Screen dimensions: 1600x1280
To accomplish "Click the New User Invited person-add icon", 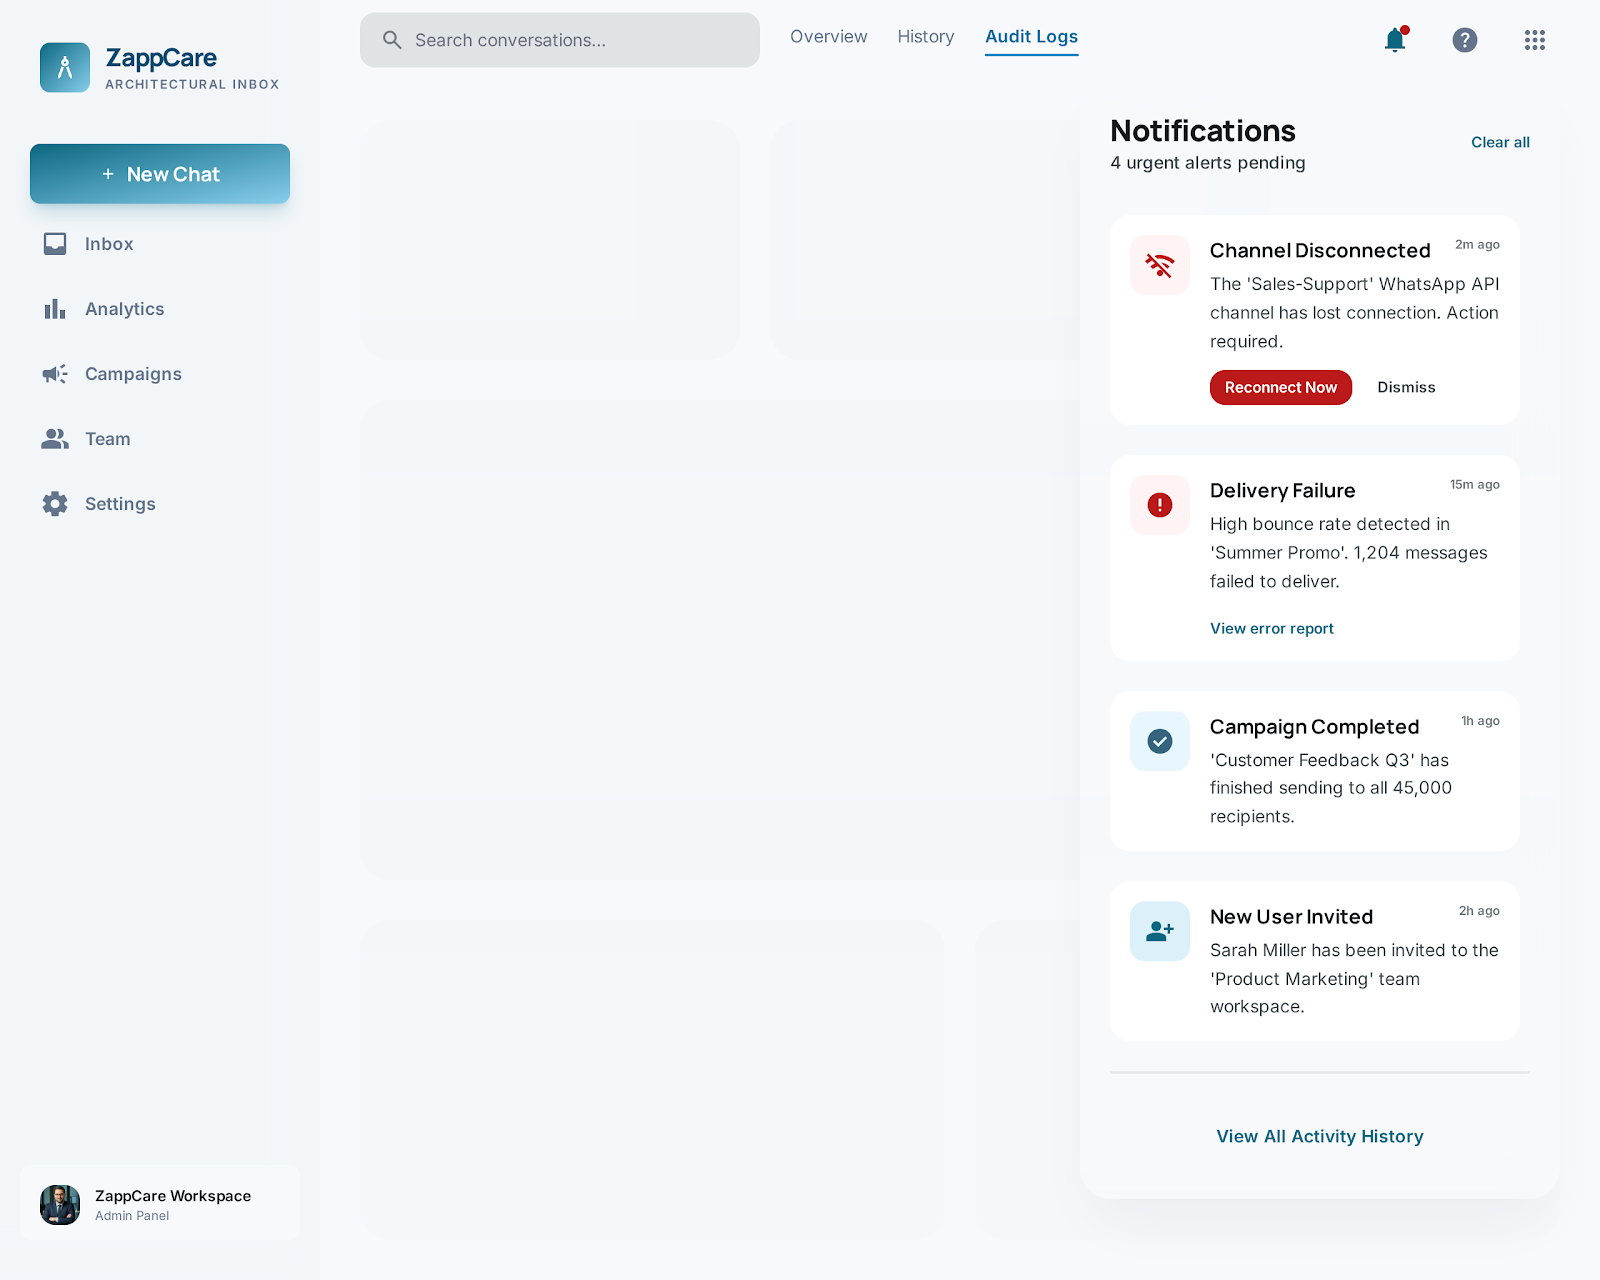I will 1160,931.
